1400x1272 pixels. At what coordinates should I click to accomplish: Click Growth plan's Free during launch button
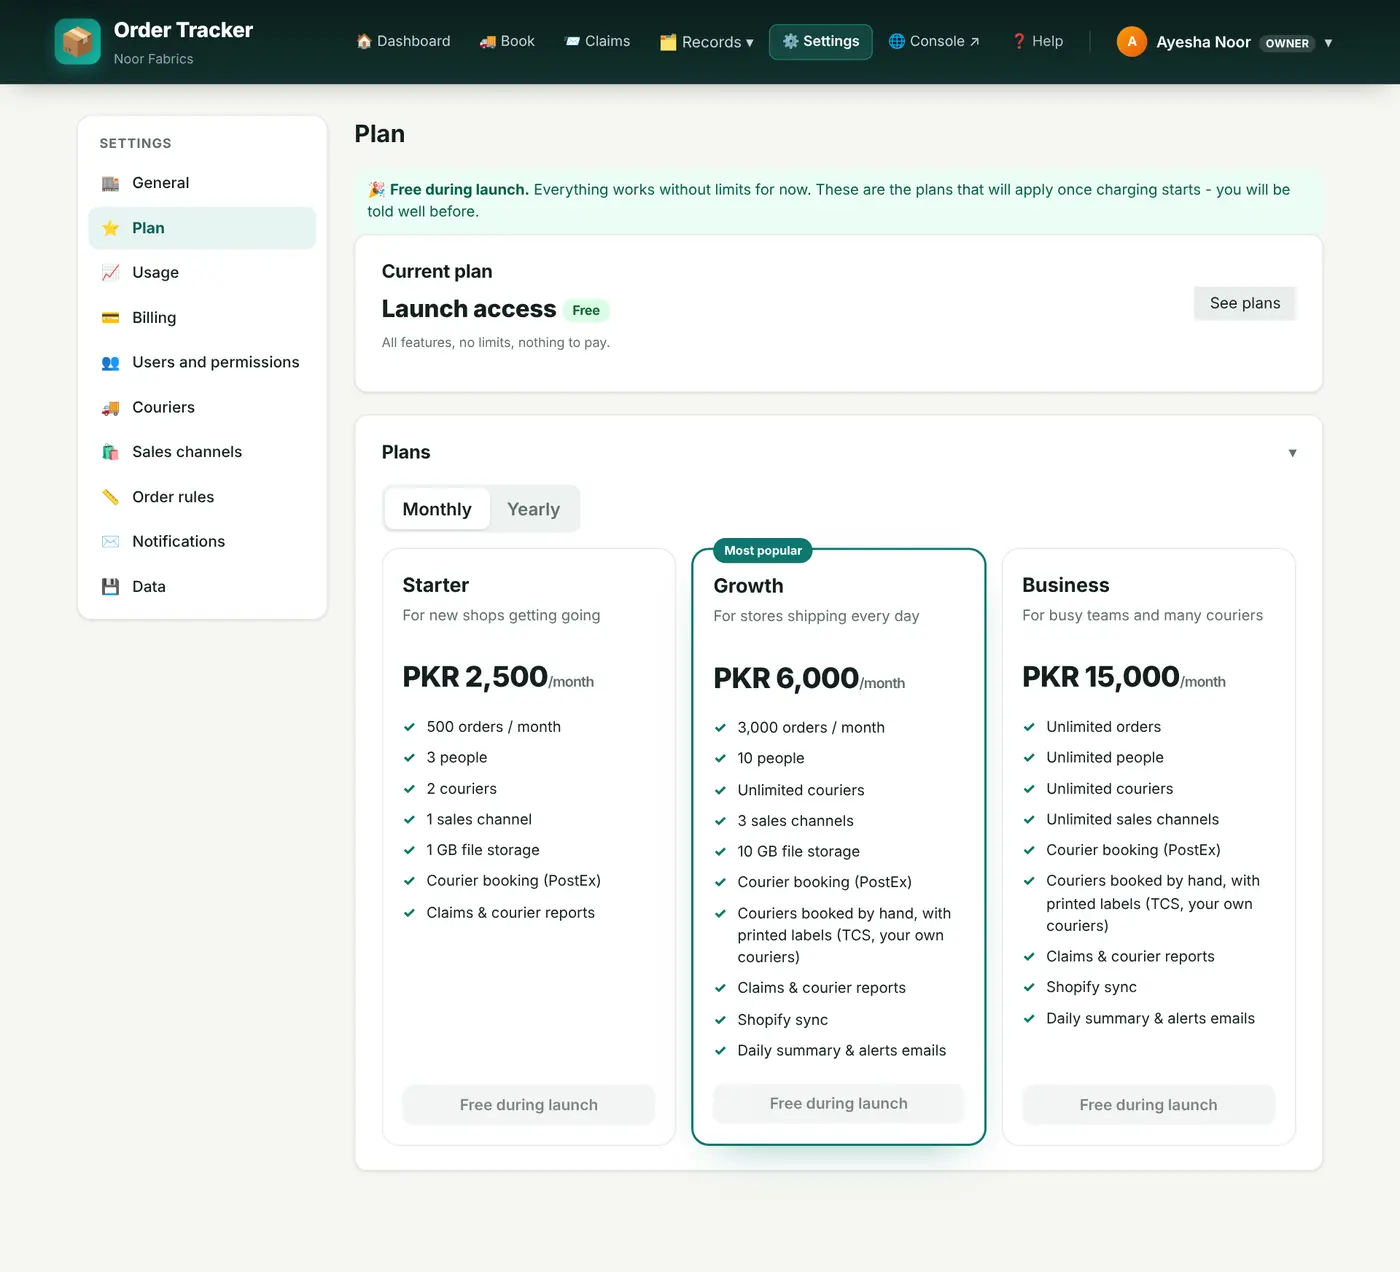pyautogui.click(x=839, y=1104)
